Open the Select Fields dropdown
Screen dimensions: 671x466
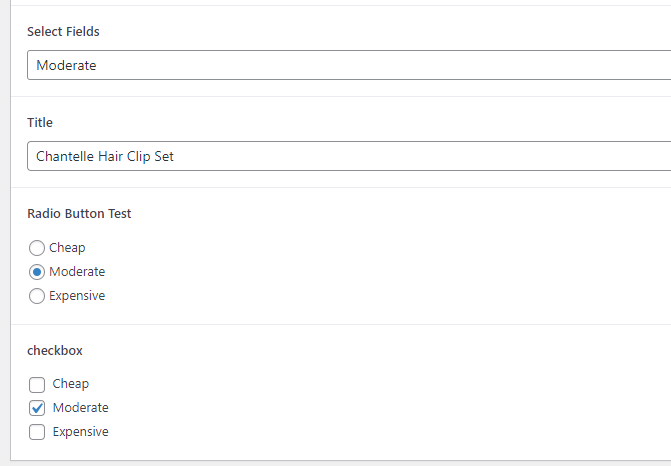point(349,65)
